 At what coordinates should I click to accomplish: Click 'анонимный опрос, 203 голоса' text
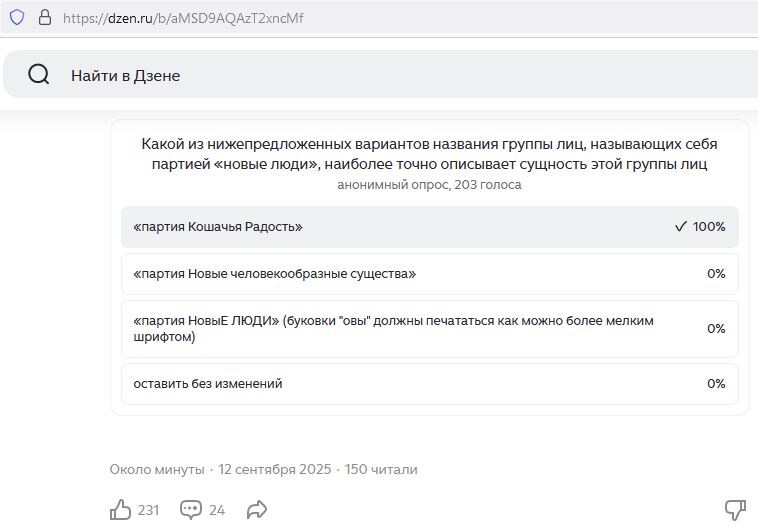pyautogui.click(x=429, y=185)
